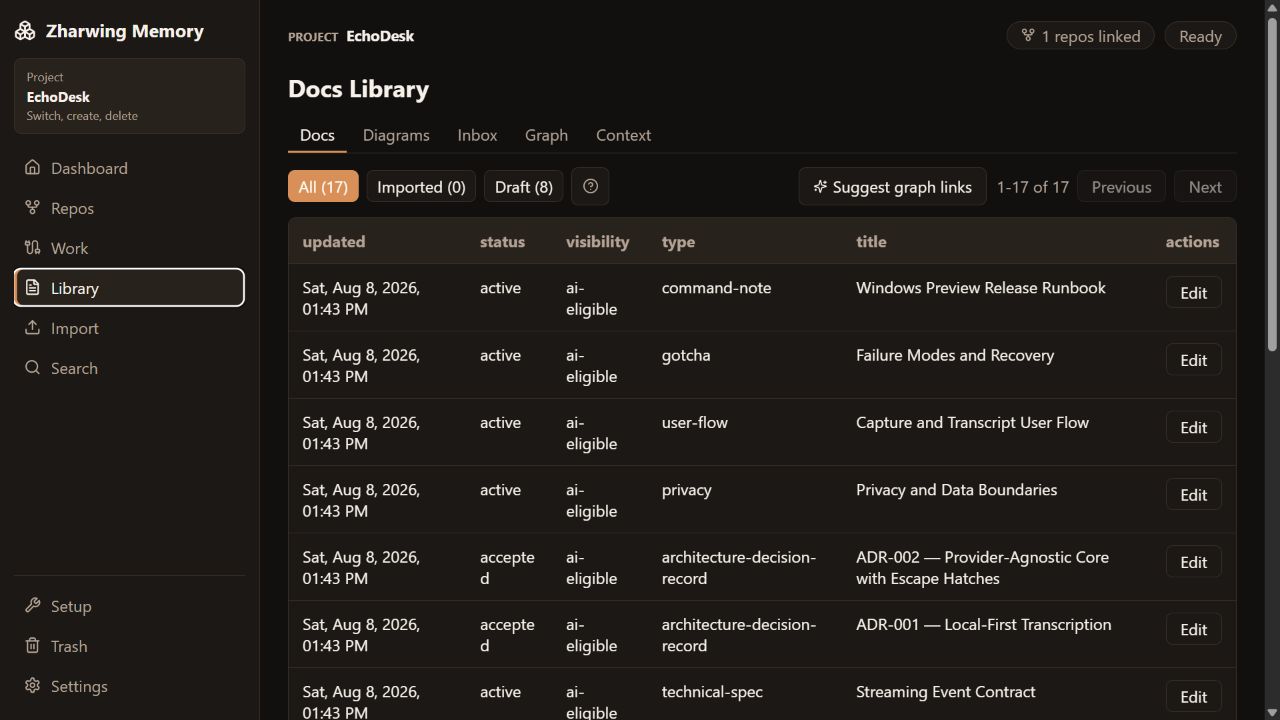
Task: Switch to the Graph tab
Action: [546, 135]
